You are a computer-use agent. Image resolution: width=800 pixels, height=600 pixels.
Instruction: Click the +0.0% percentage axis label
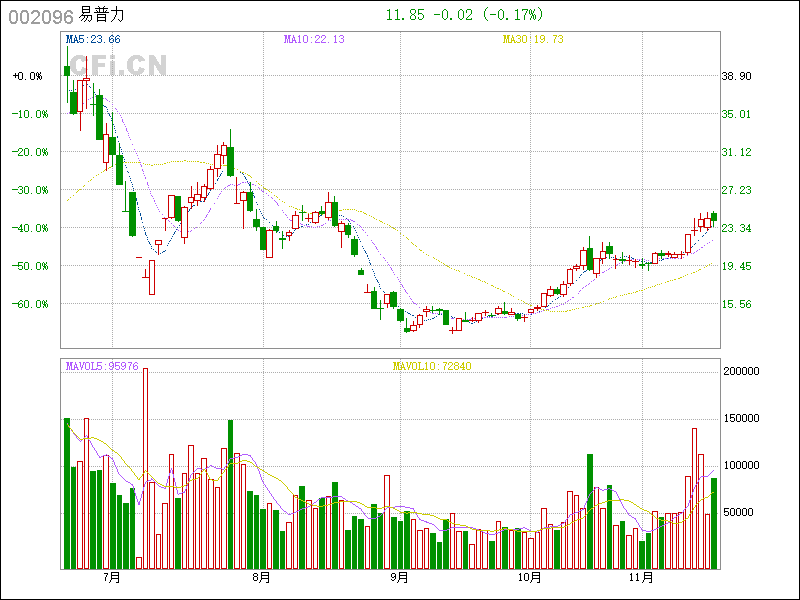coord(29,76)
